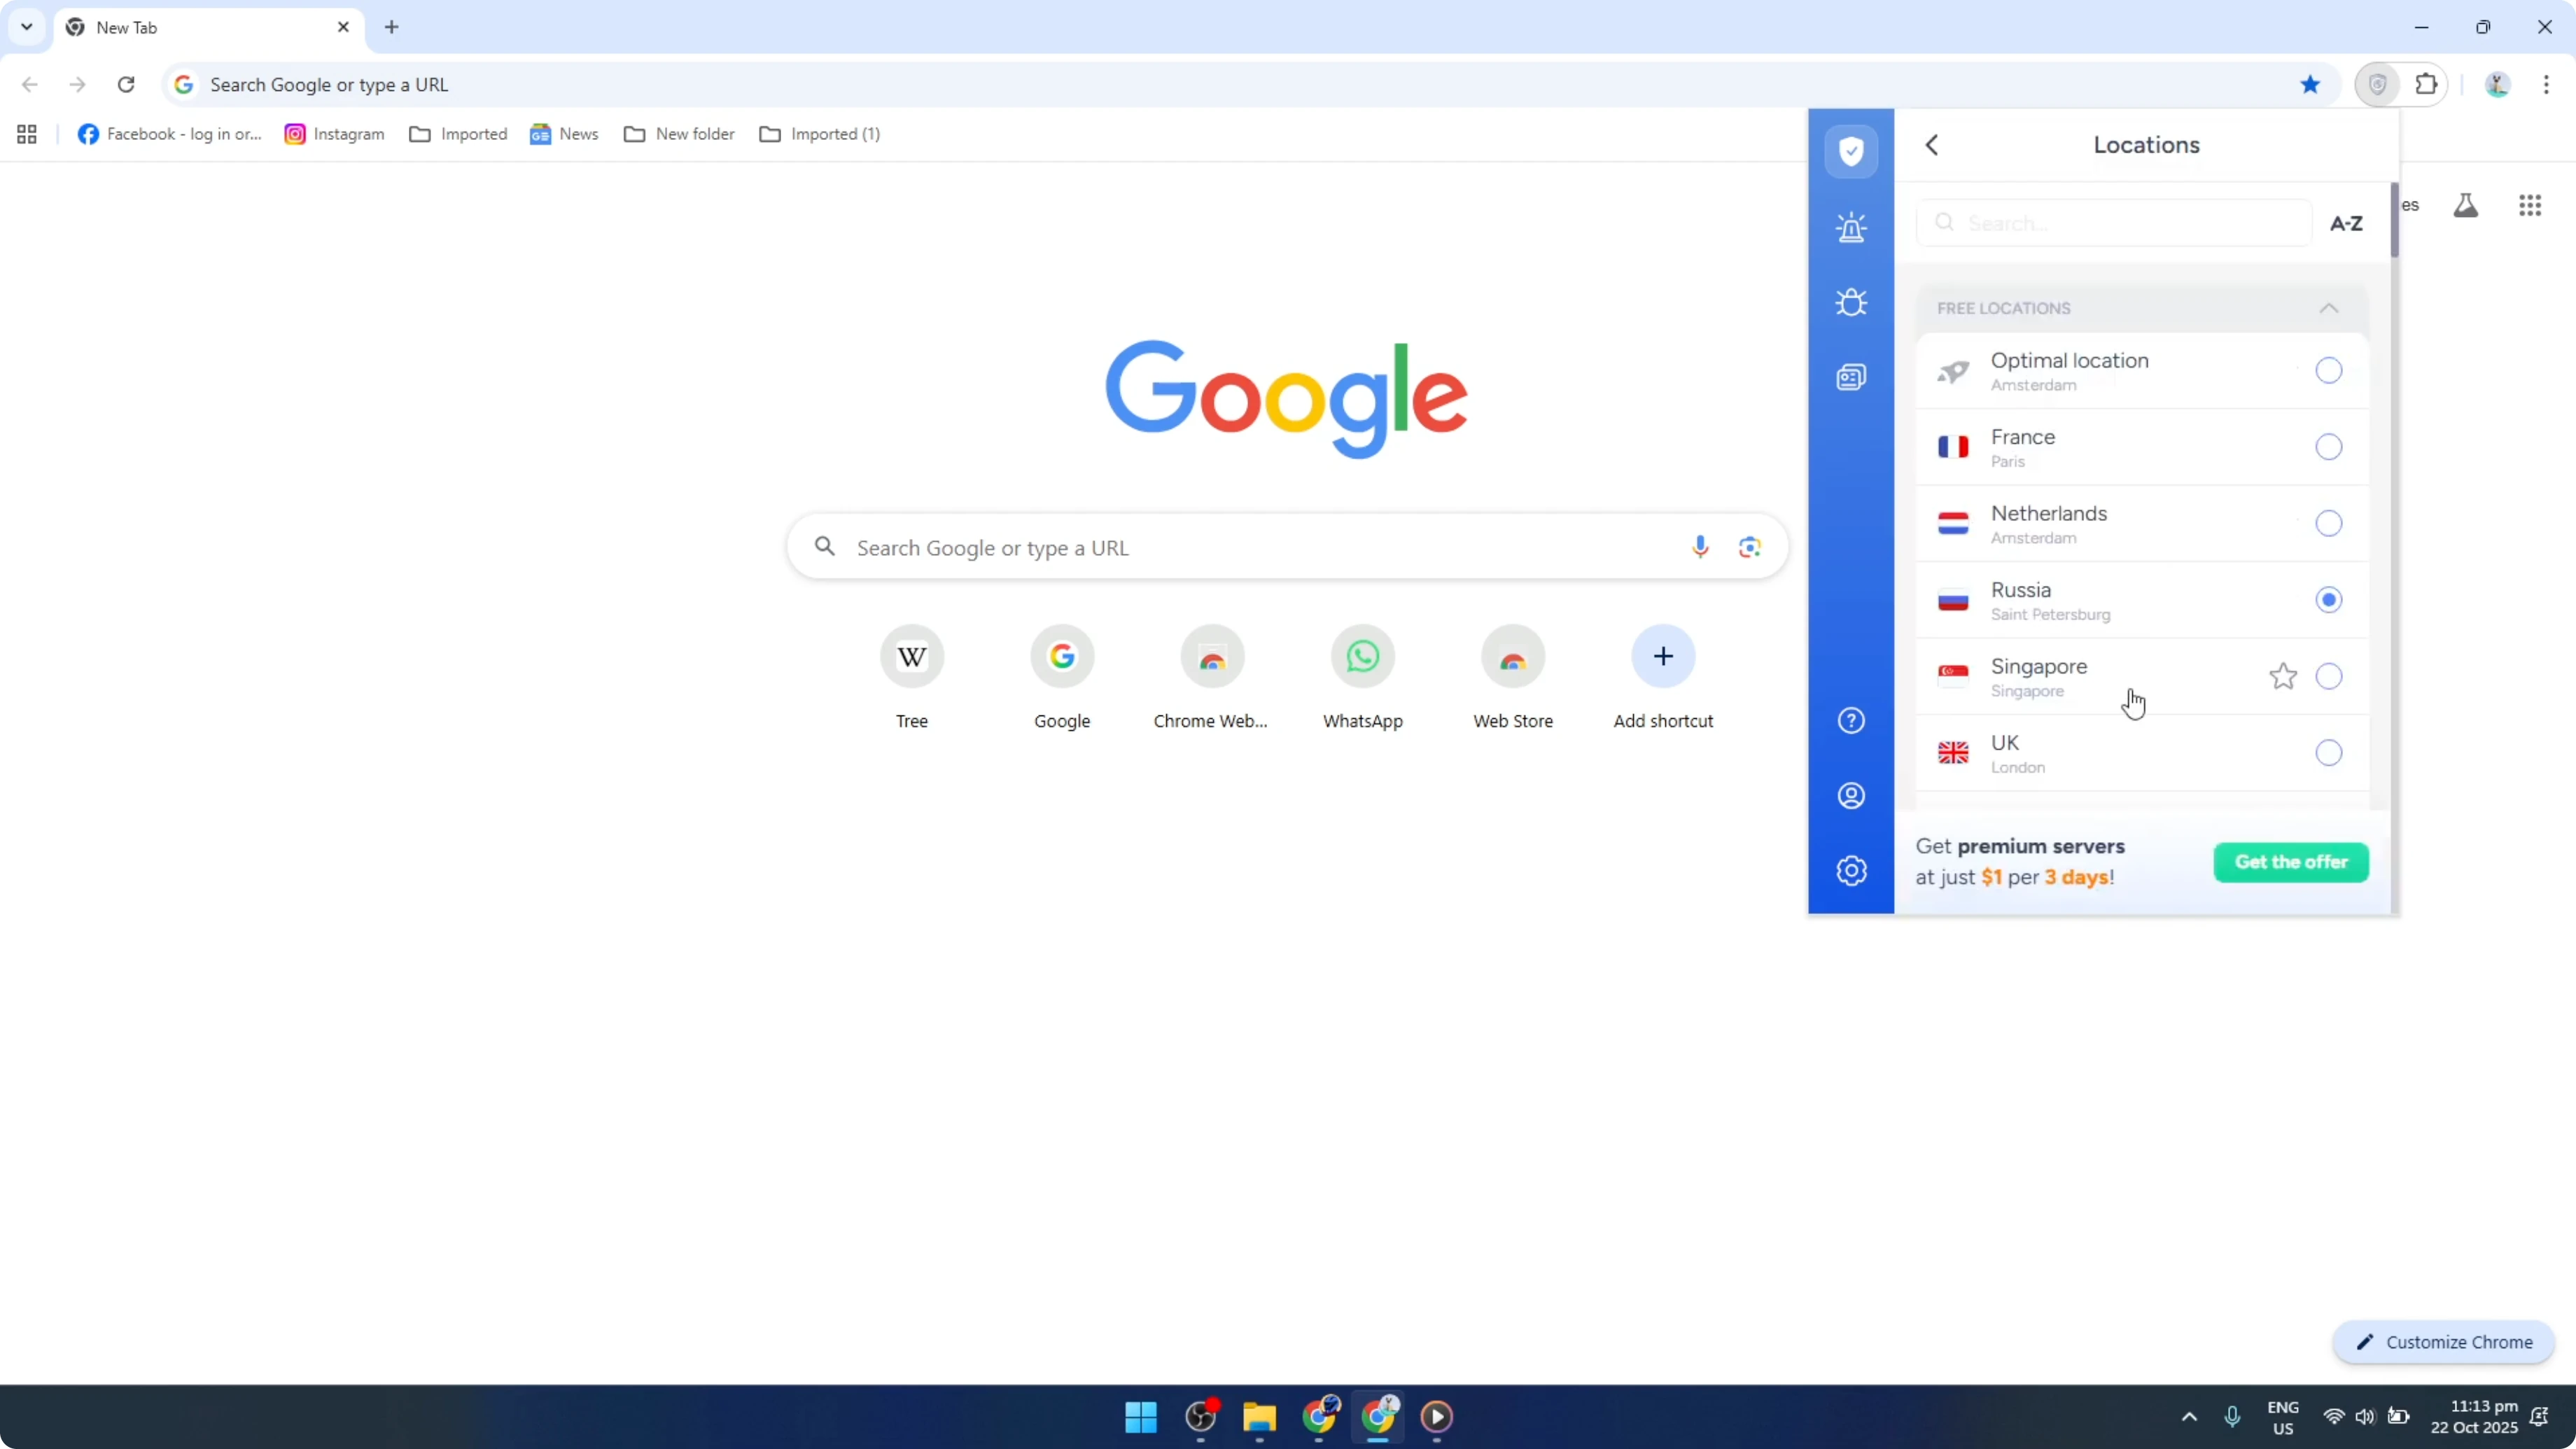
Task: Click Add shortcut tile
Action: pyautogui.click(x=1663, y=678)
